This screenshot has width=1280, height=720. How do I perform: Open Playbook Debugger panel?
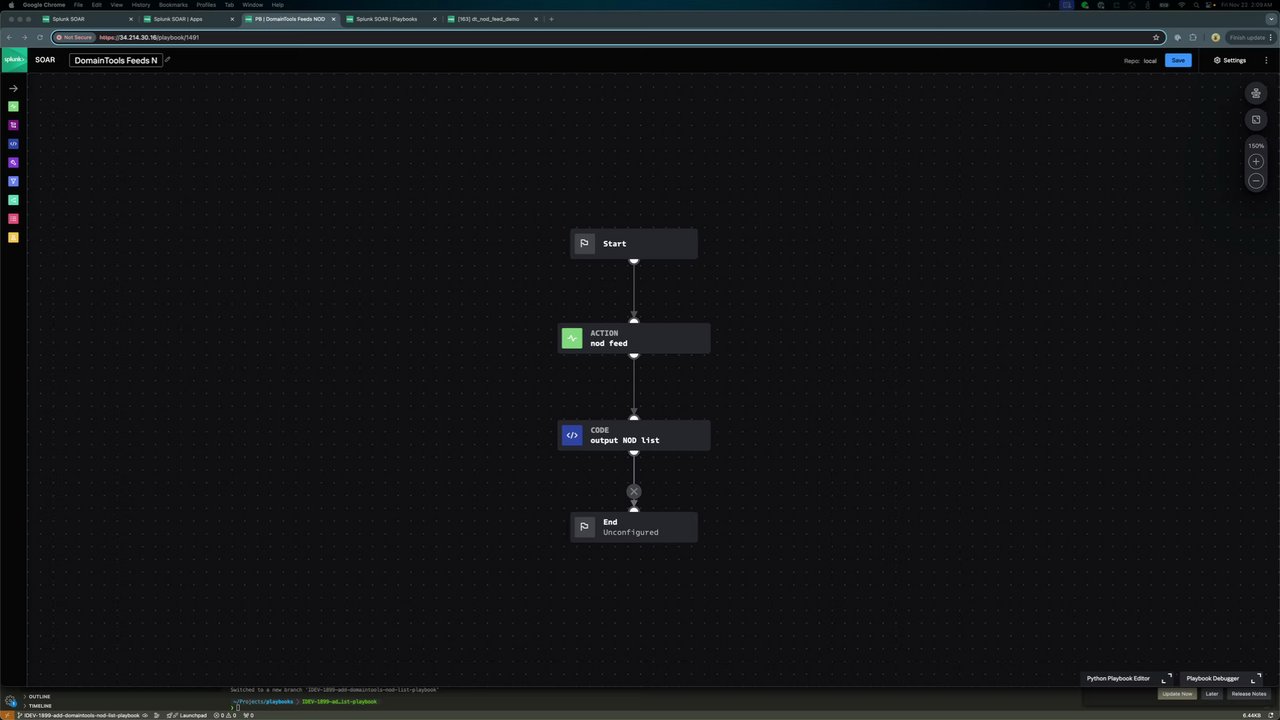1212,678
